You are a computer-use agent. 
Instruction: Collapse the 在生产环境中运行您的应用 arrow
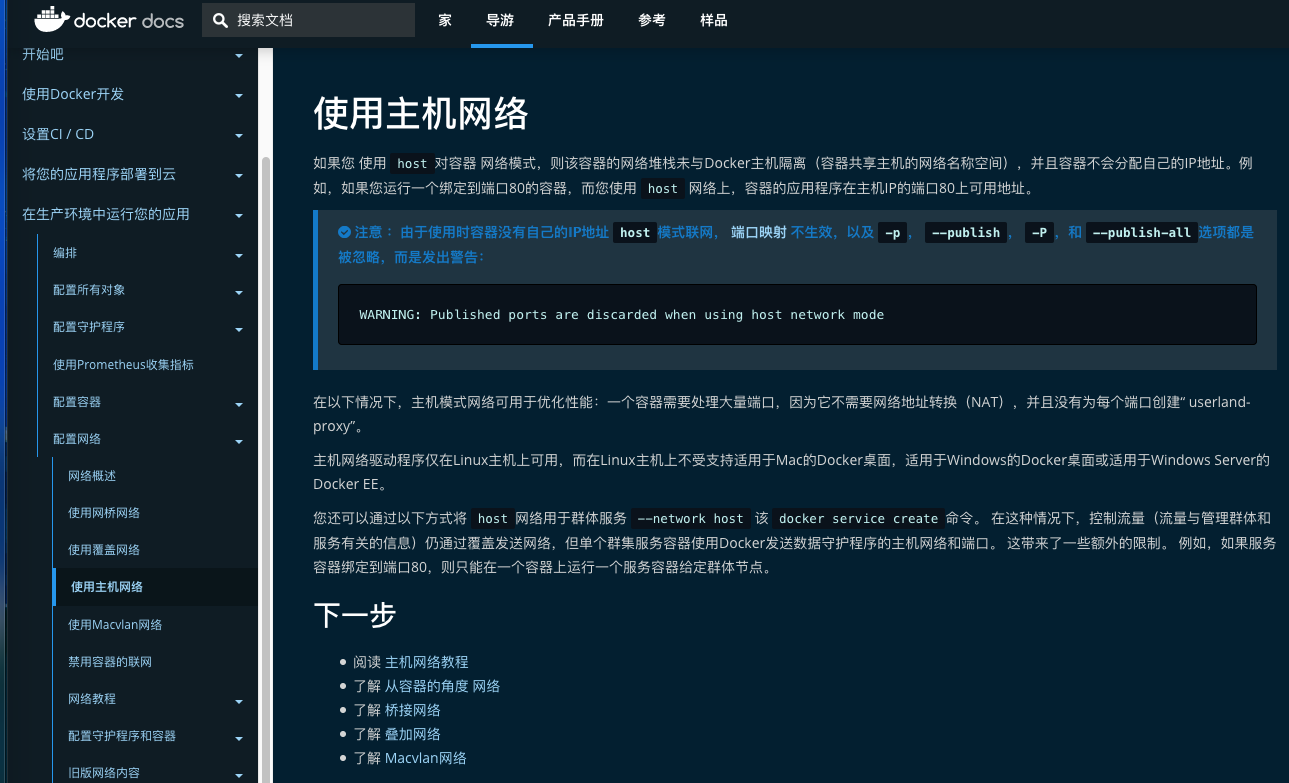[x=239, y=216]
